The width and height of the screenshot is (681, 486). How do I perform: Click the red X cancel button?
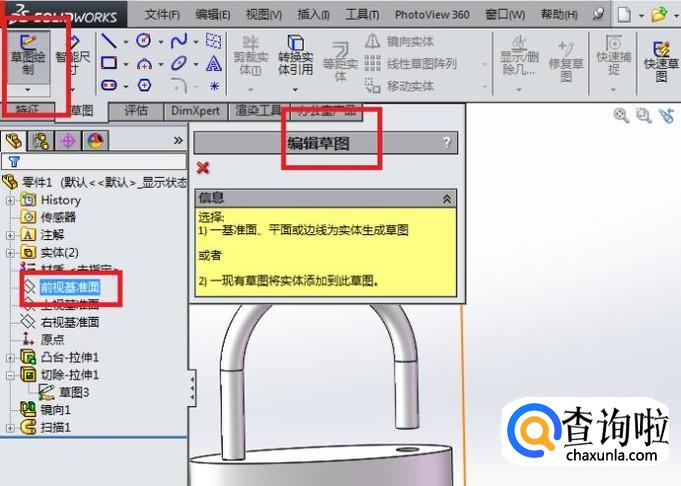[203, 168]
